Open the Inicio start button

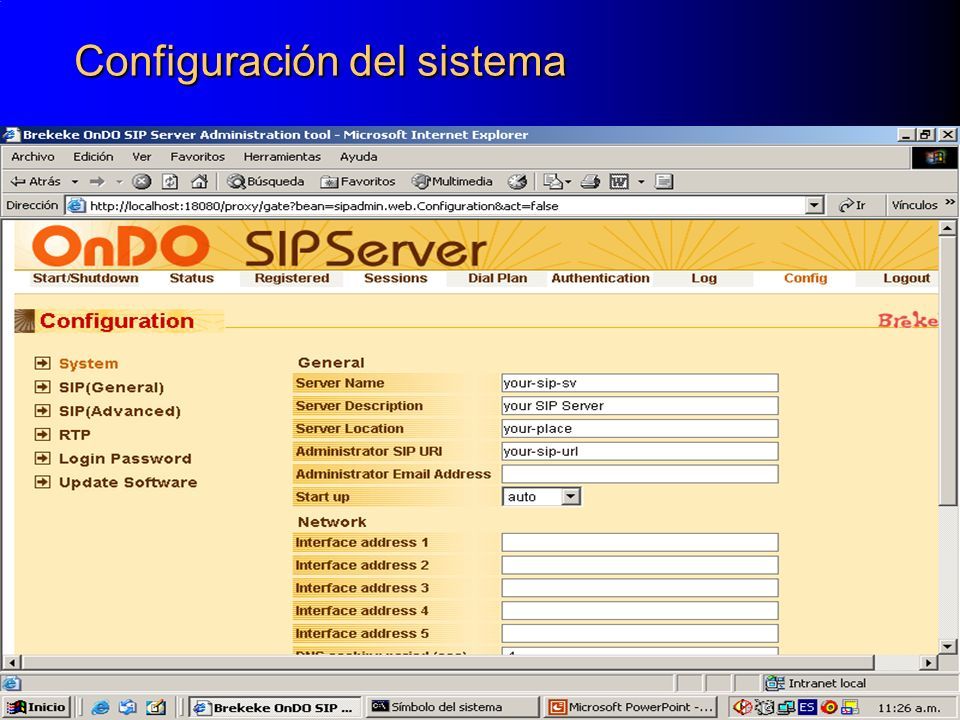pos(36,707)
